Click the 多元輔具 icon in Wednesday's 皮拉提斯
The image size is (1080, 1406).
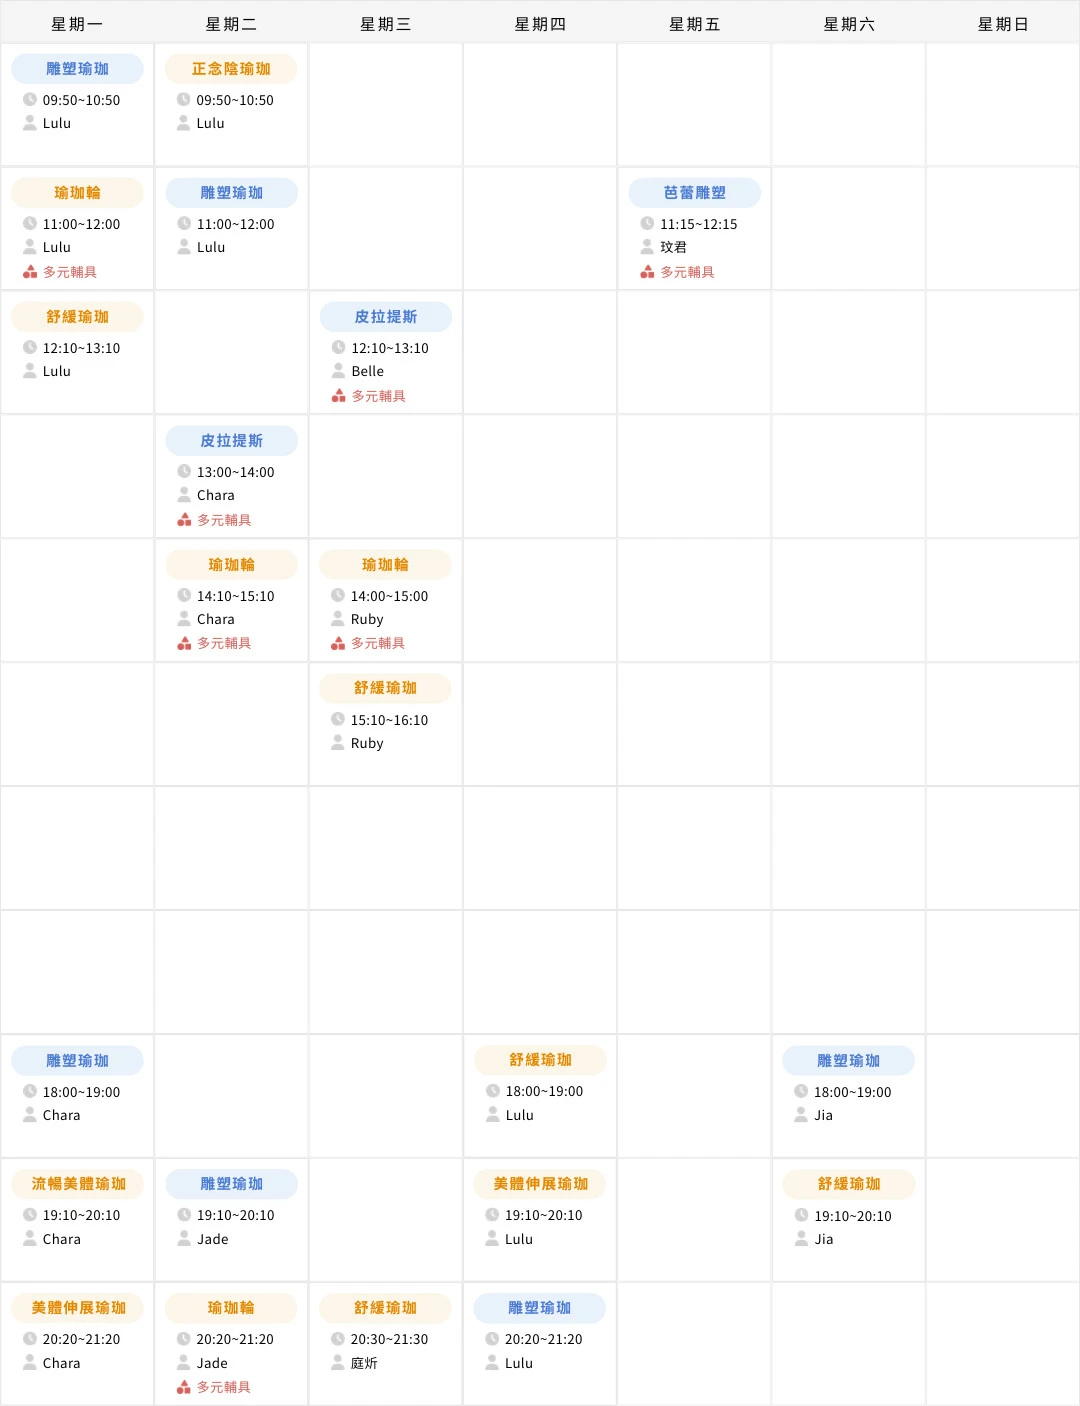click(338, 395)
